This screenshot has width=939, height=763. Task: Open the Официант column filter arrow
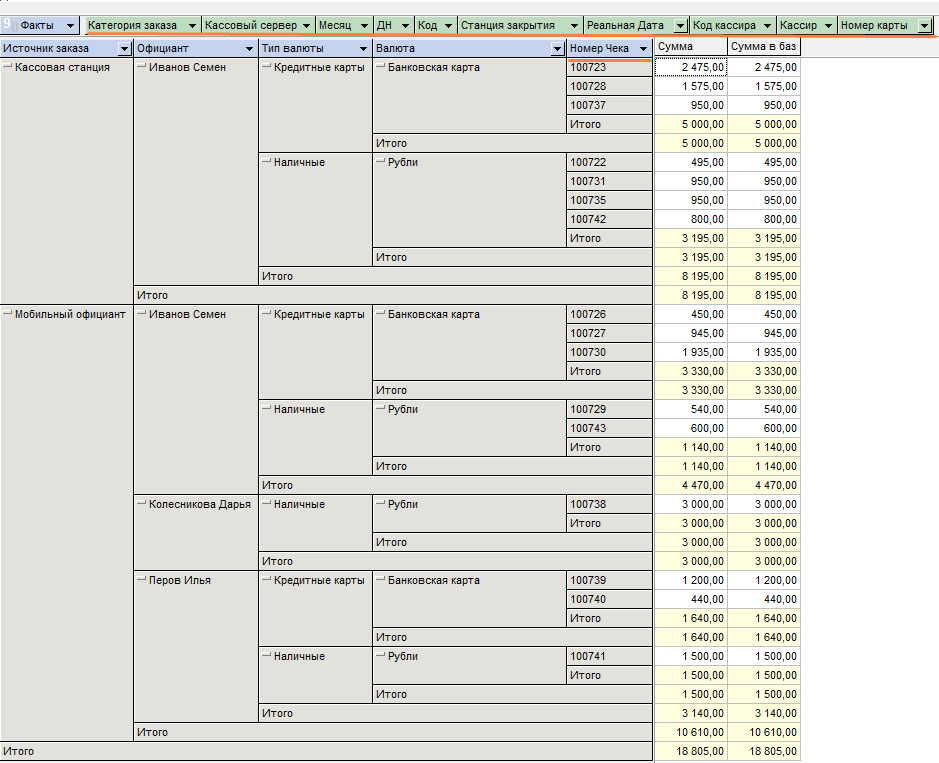coord(249,48)
